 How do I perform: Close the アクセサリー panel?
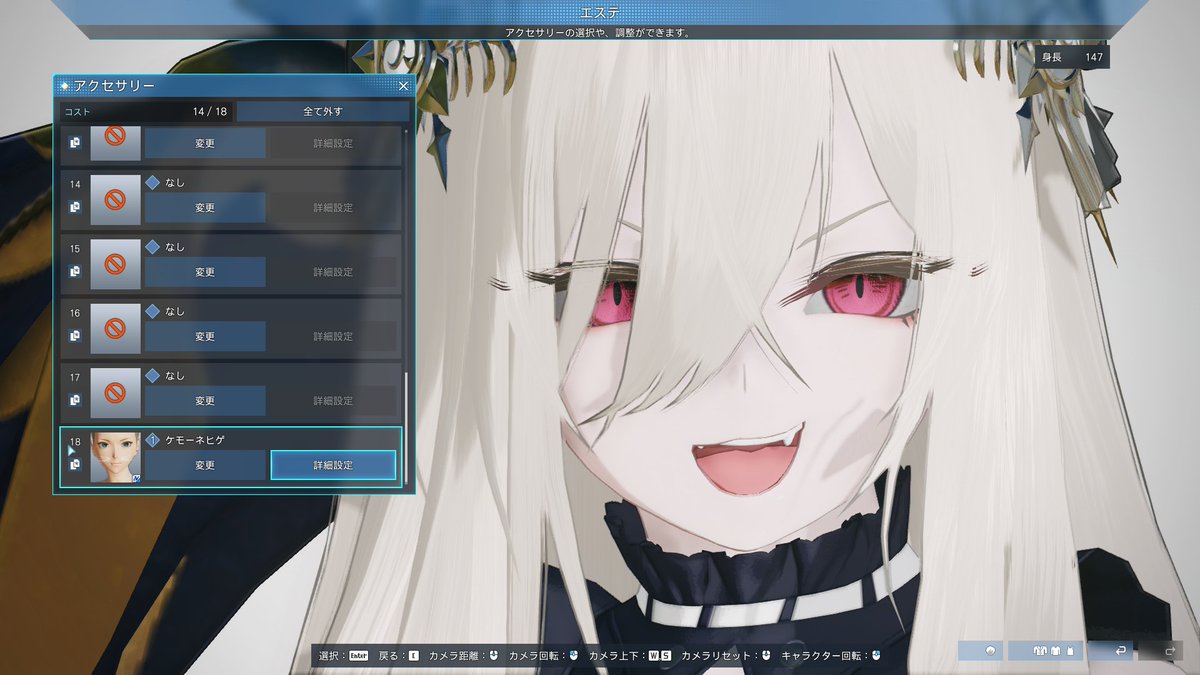pos(404,87)
